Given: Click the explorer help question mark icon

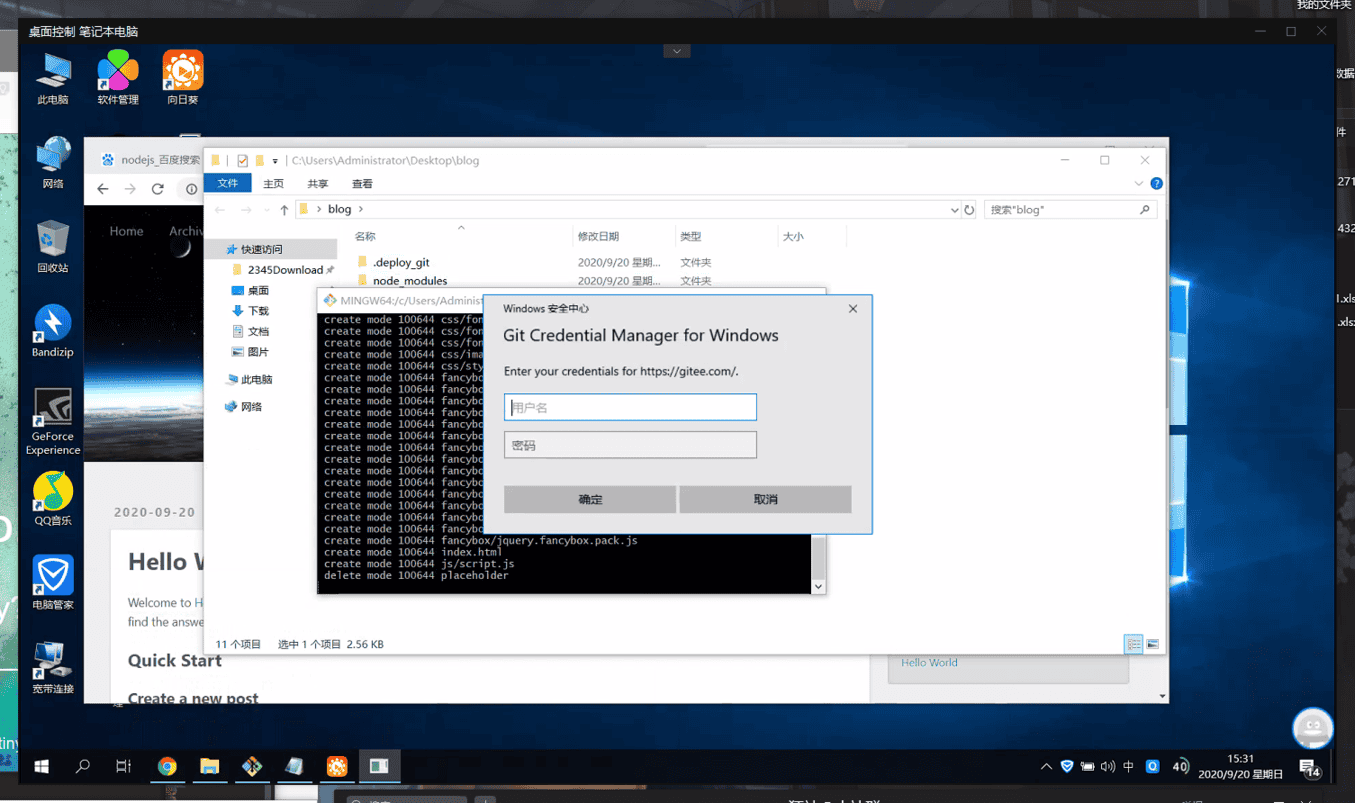Looking at the screenshot, I should [x=1156, y=184].
